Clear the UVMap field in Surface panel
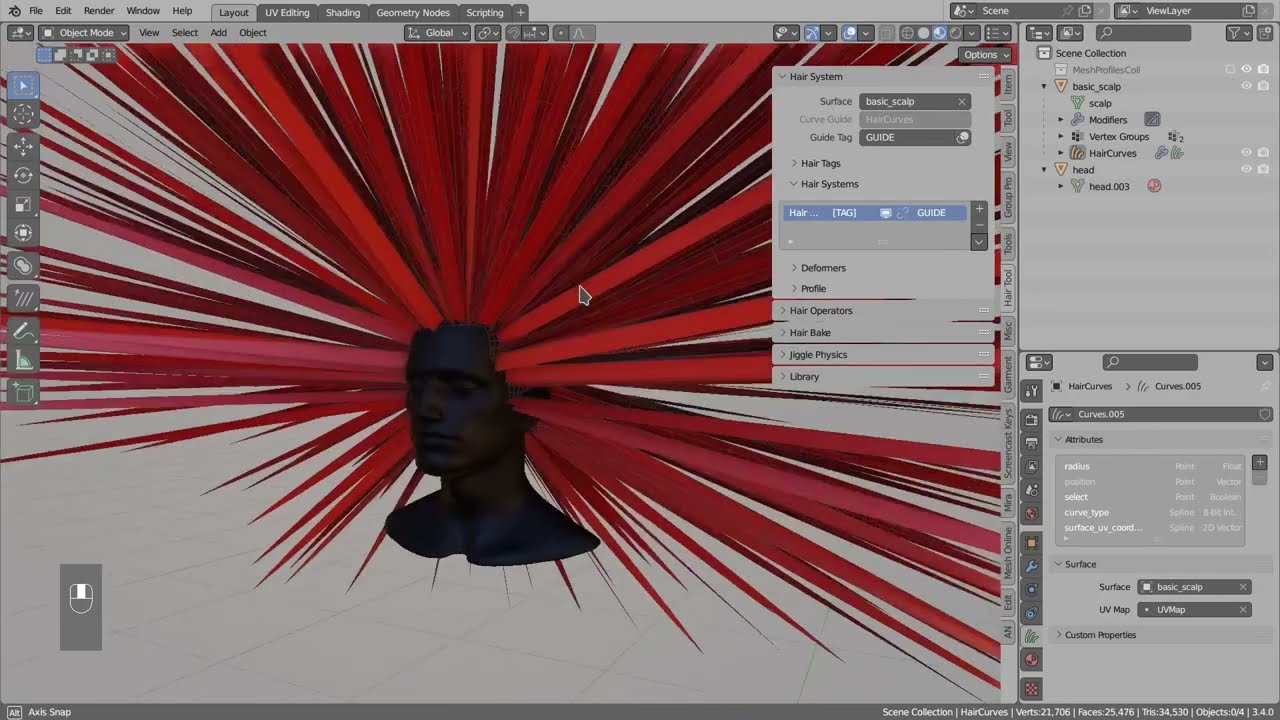1280x720 pixels. click(1243, 609)
